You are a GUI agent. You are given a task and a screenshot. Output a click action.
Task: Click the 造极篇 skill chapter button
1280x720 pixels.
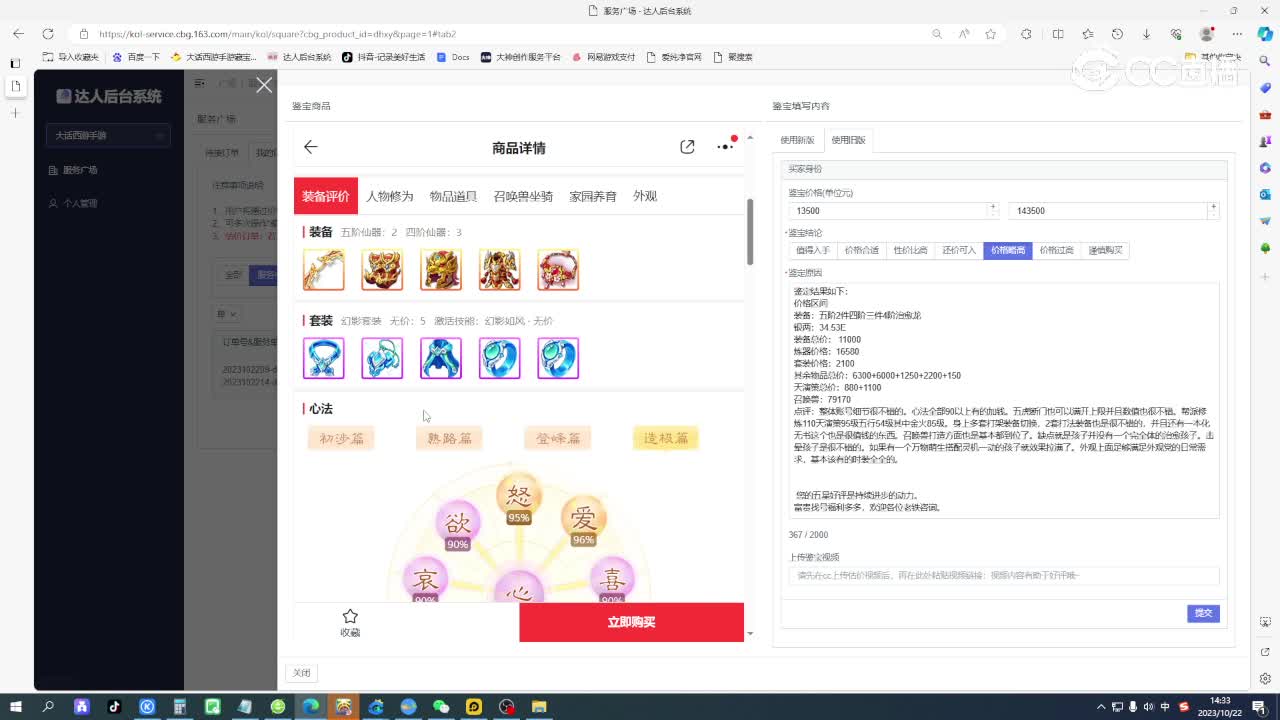click(665, 438)
